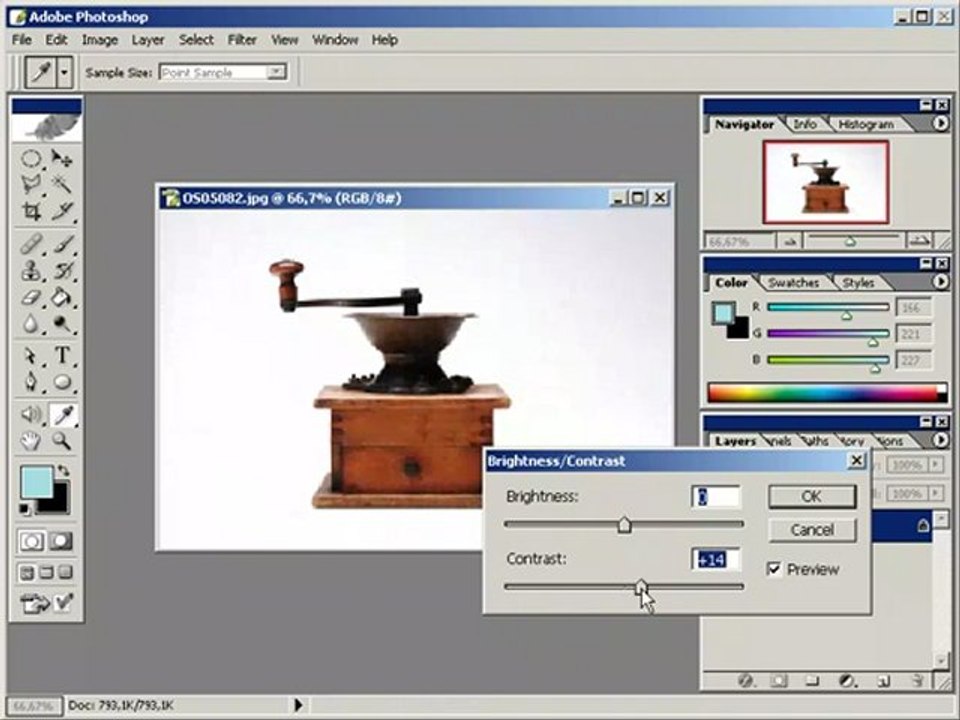This screenshot has height=720, width=960.
Task: Switch to the Histogram tab
Action: pyautogui.click(x=866, y=124)
